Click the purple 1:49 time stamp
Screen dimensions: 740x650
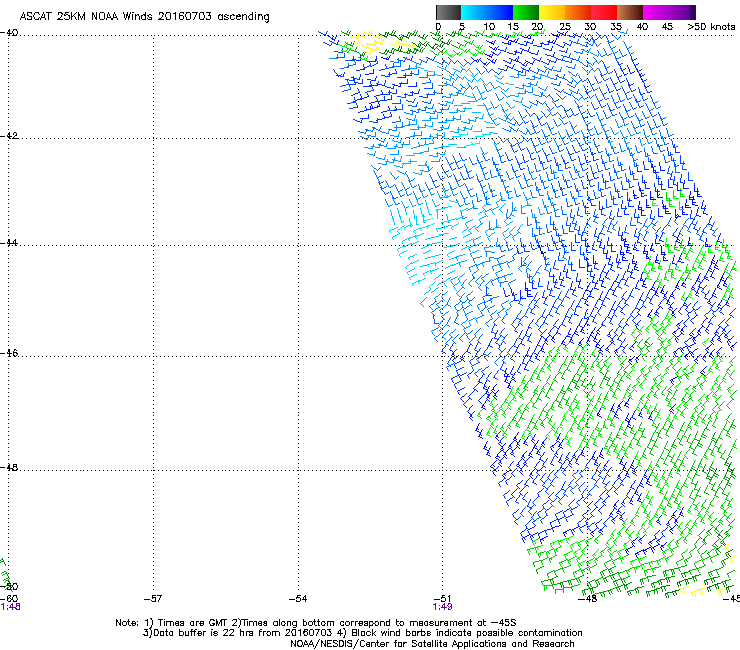pos(442,607)
